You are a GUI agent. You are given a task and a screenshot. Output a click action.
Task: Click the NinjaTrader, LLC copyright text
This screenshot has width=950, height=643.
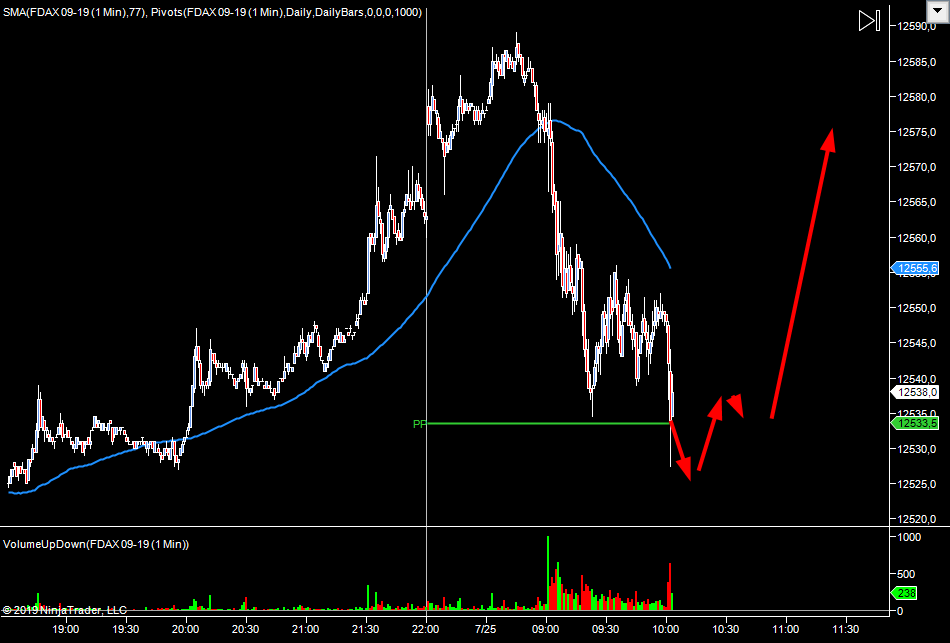click(x=65, y=609)
